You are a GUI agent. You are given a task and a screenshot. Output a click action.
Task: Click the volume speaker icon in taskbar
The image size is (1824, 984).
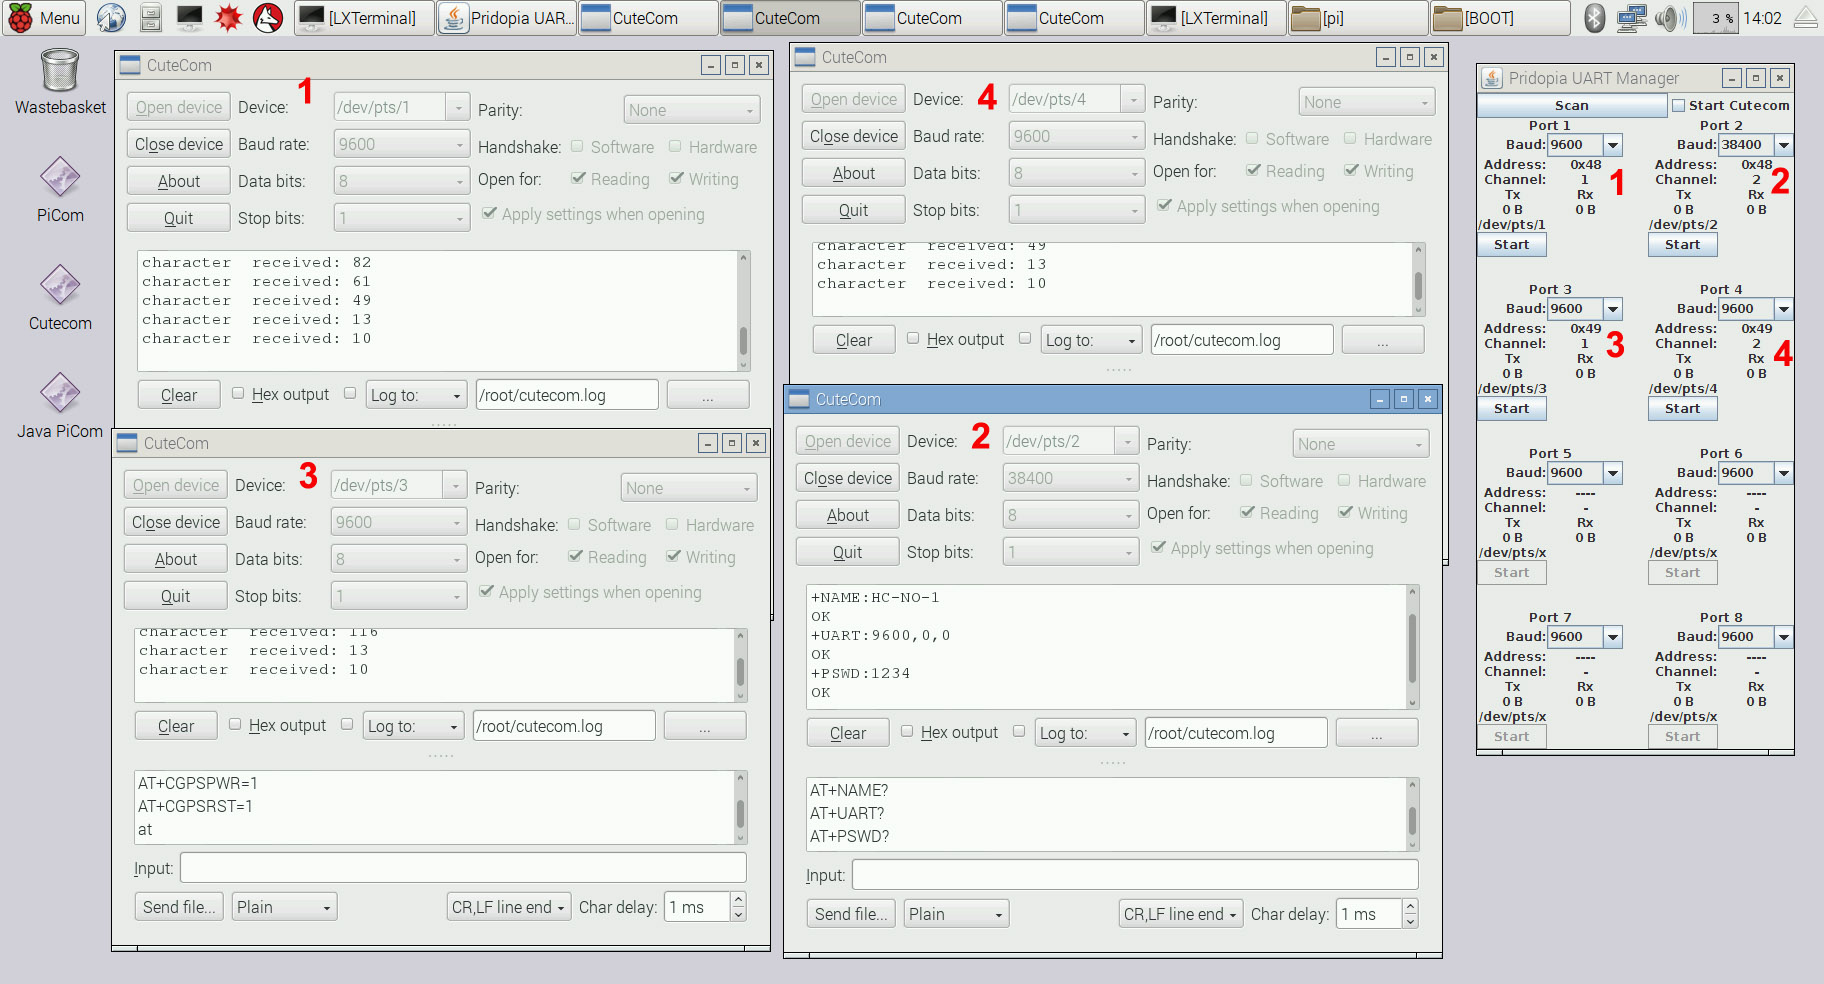coord(1666,18)
